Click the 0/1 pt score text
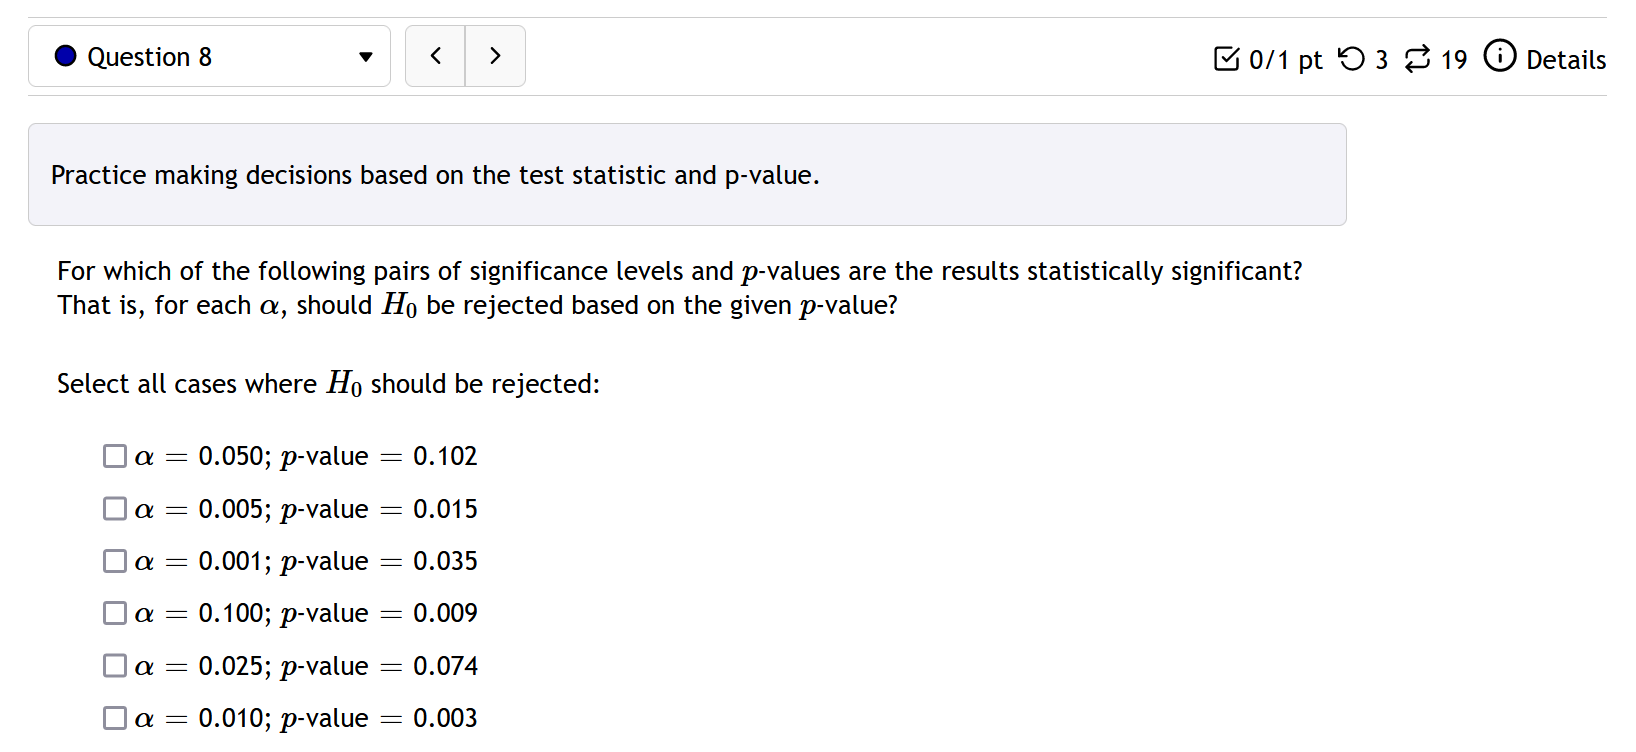The height and width of the screenshot is (752, 1636). pos(1286,60)
